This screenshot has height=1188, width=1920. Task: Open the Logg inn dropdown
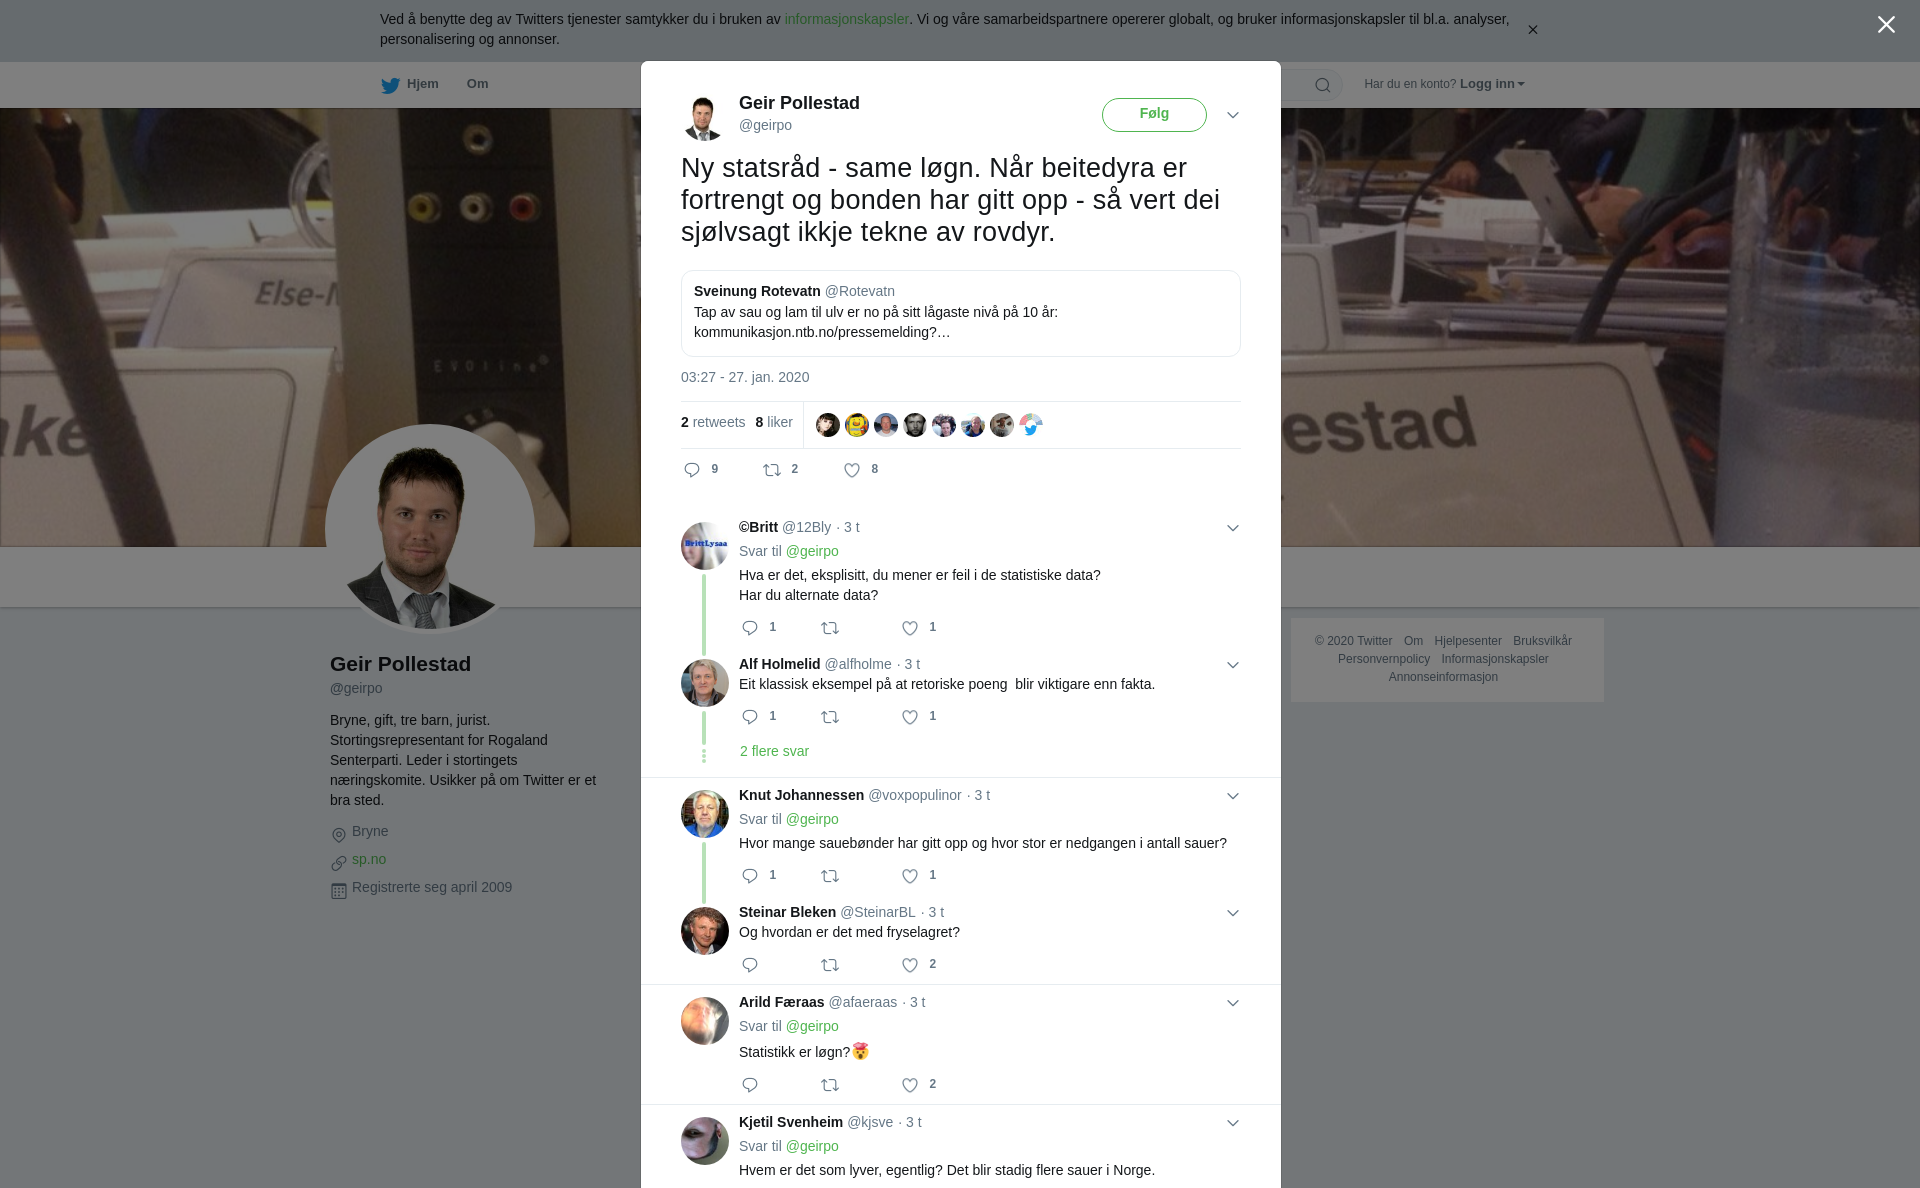click(x=1492, y=84)
